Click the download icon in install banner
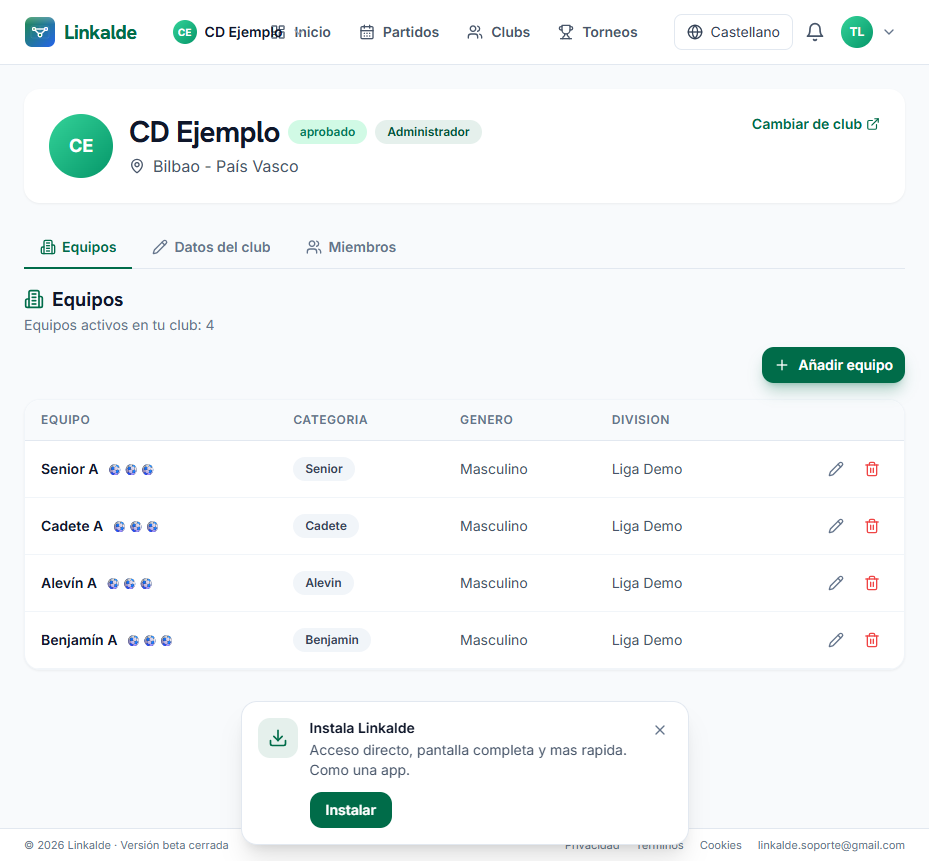This screenshot has height=861, width=929. 278,738
